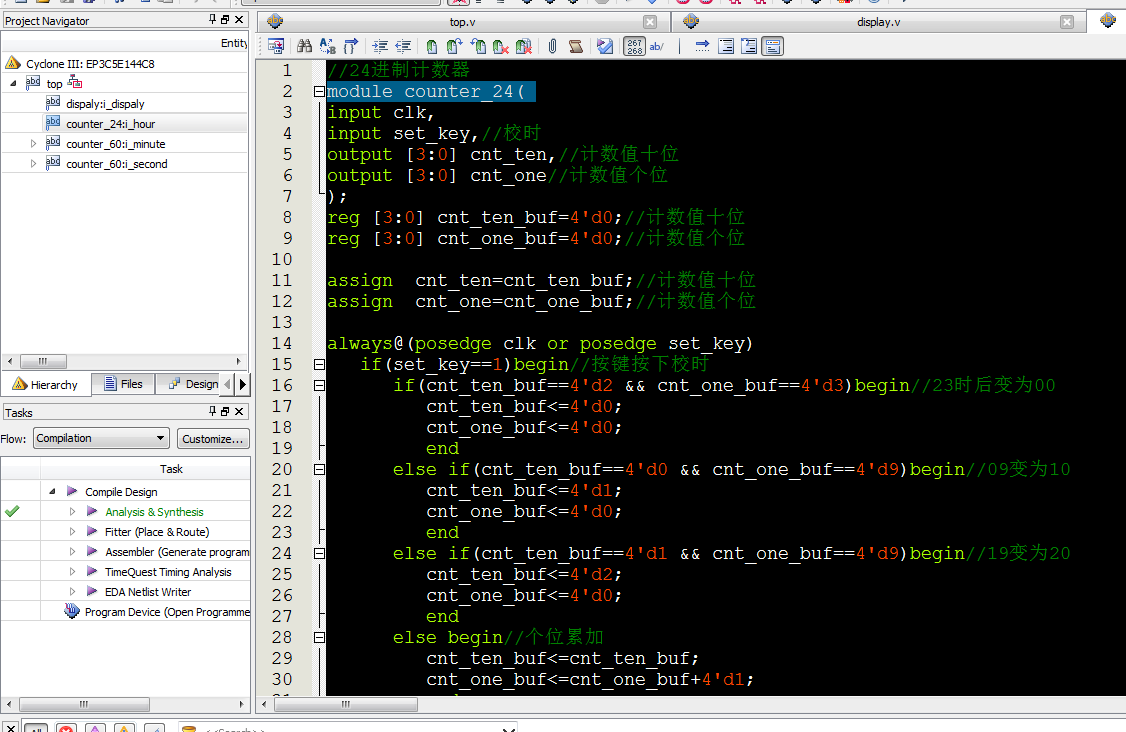
Task: Switch to the top.v editor tab
Action: click(x=462, y=22)
